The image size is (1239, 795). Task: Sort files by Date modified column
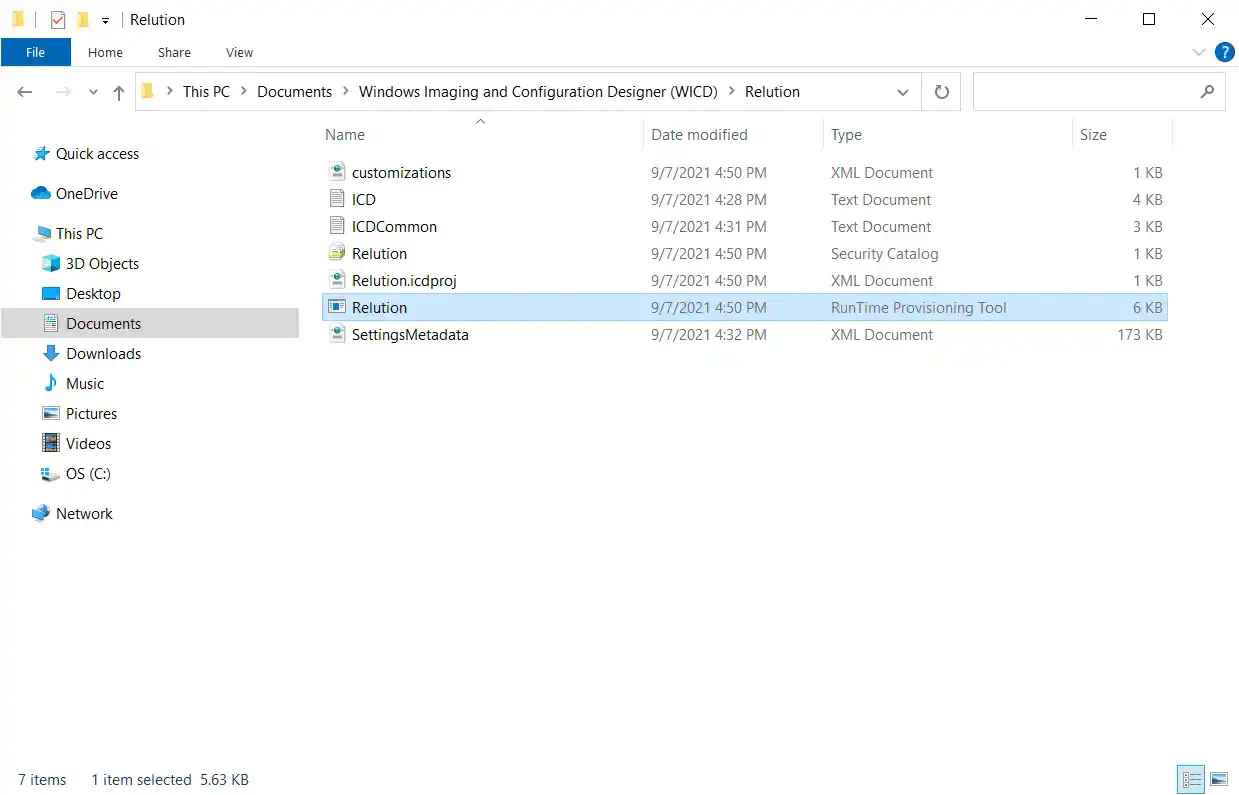point(699,135)
